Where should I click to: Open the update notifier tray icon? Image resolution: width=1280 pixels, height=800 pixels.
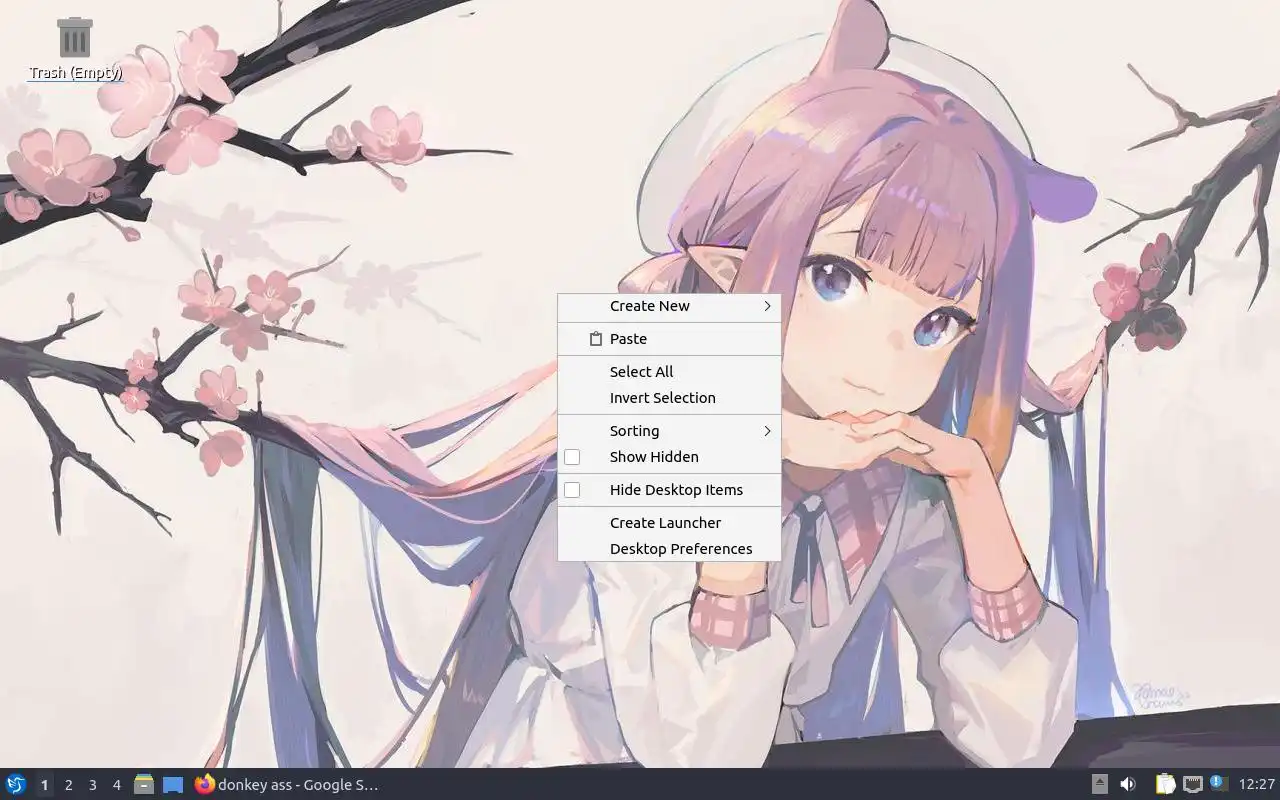pos(1218,783)
